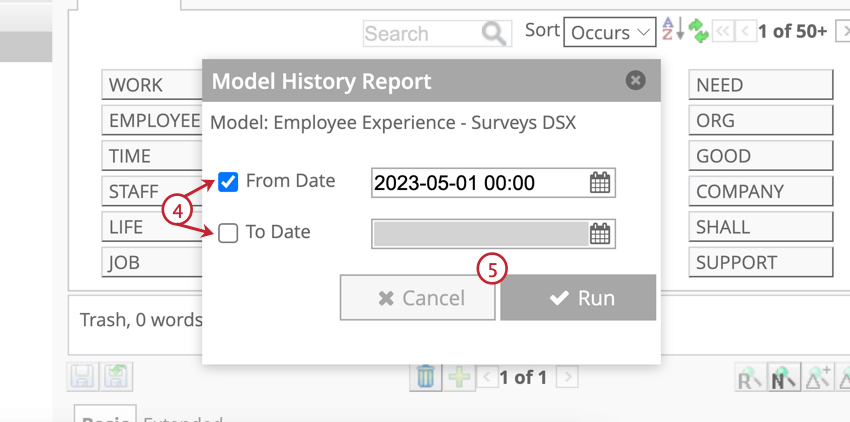Image resolution: width=850 pixels, height=422 pixels.
Task: Click the save disk icon
Action: [x=83, y=377]
